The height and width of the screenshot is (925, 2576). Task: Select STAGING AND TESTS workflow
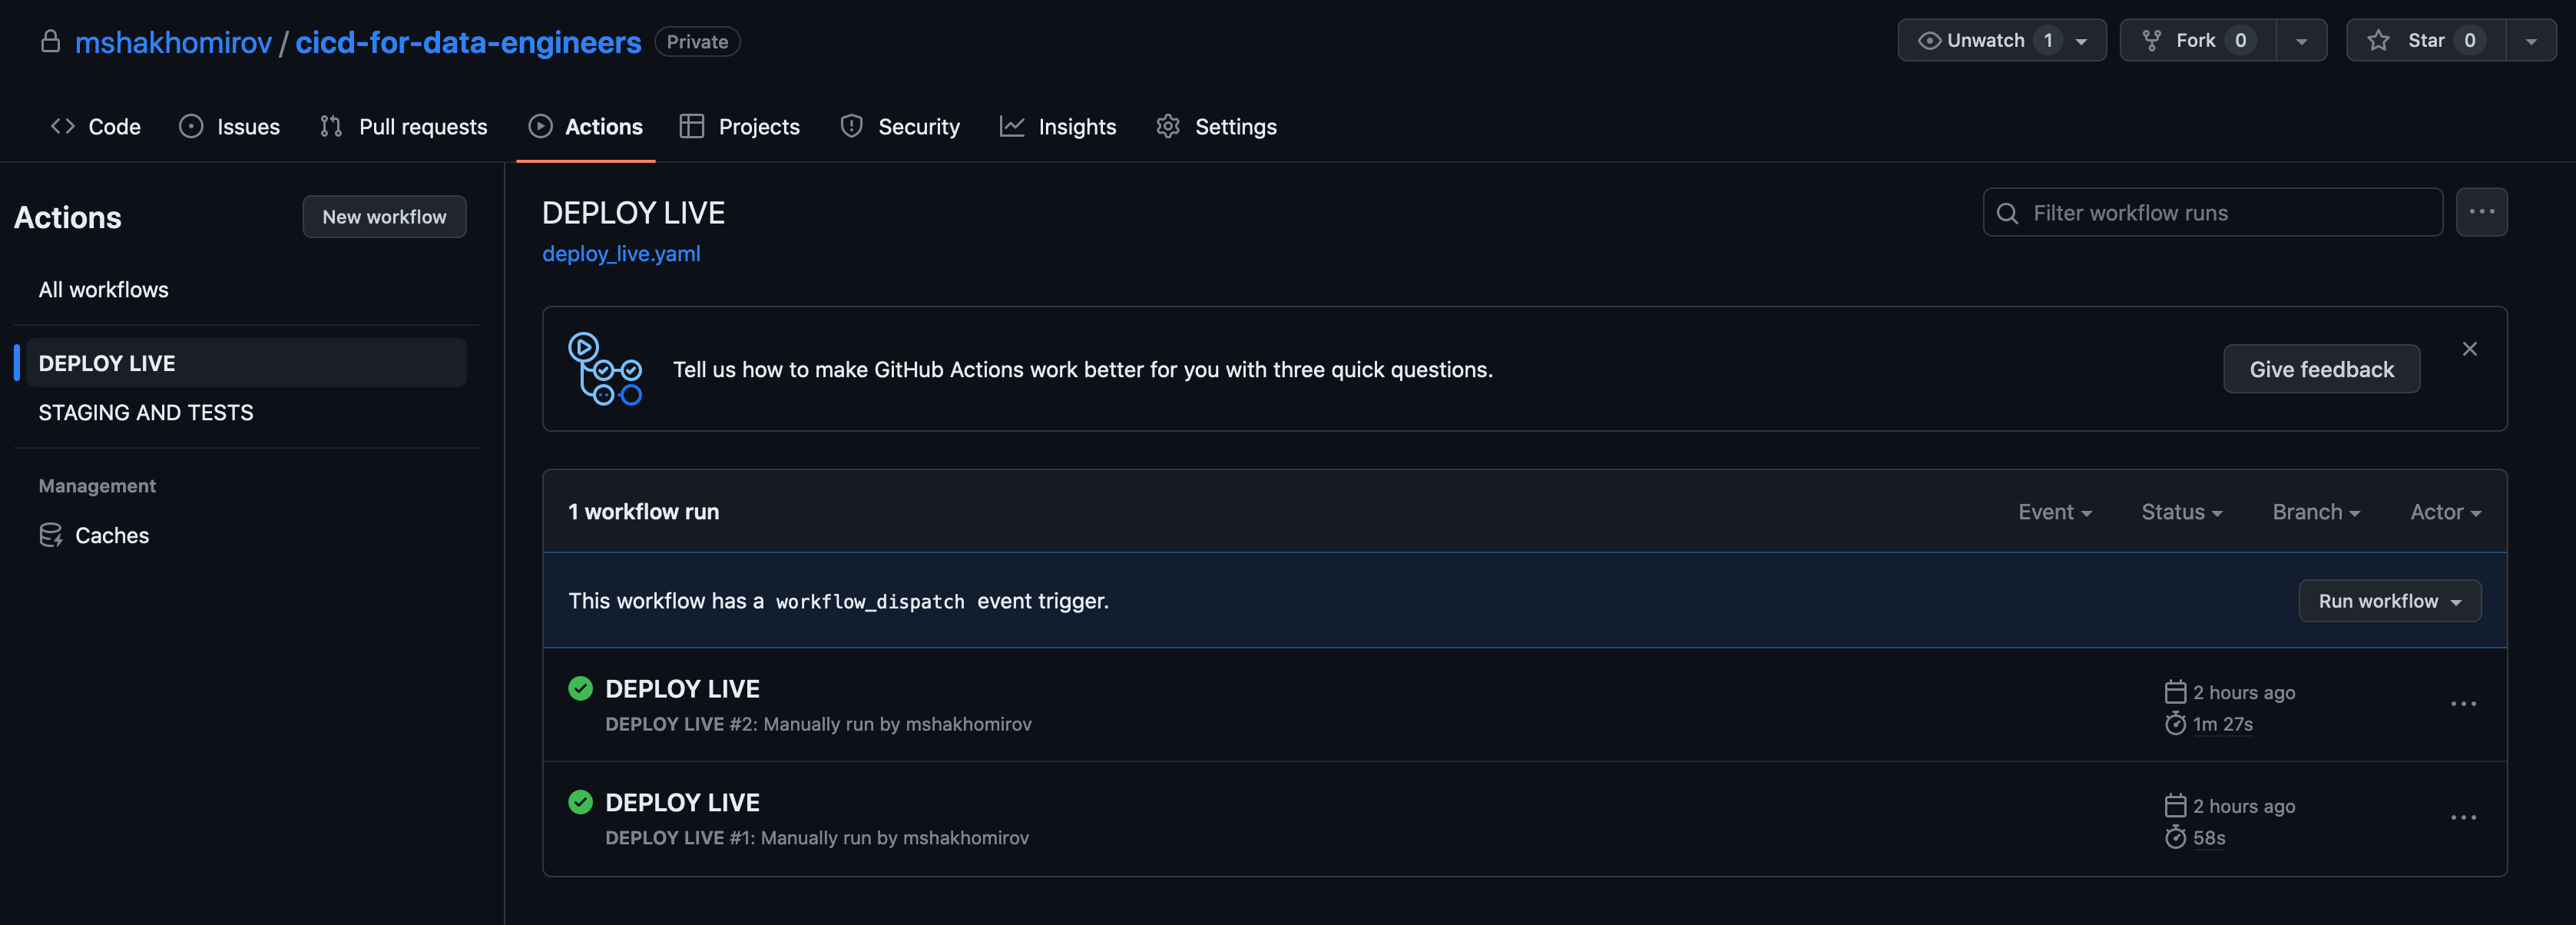point(146,412)
